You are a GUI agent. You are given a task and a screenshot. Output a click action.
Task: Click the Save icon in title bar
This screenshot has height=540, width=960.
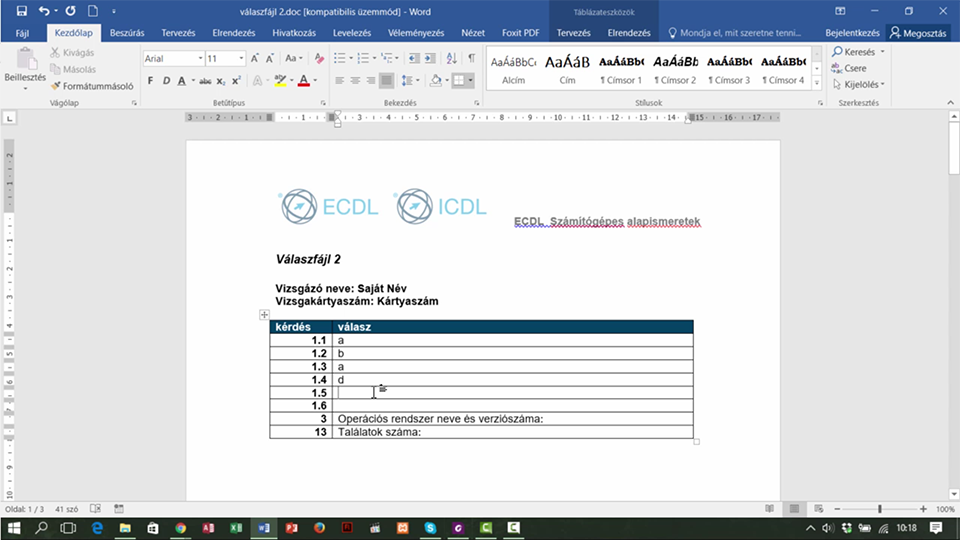coord(21,11)
